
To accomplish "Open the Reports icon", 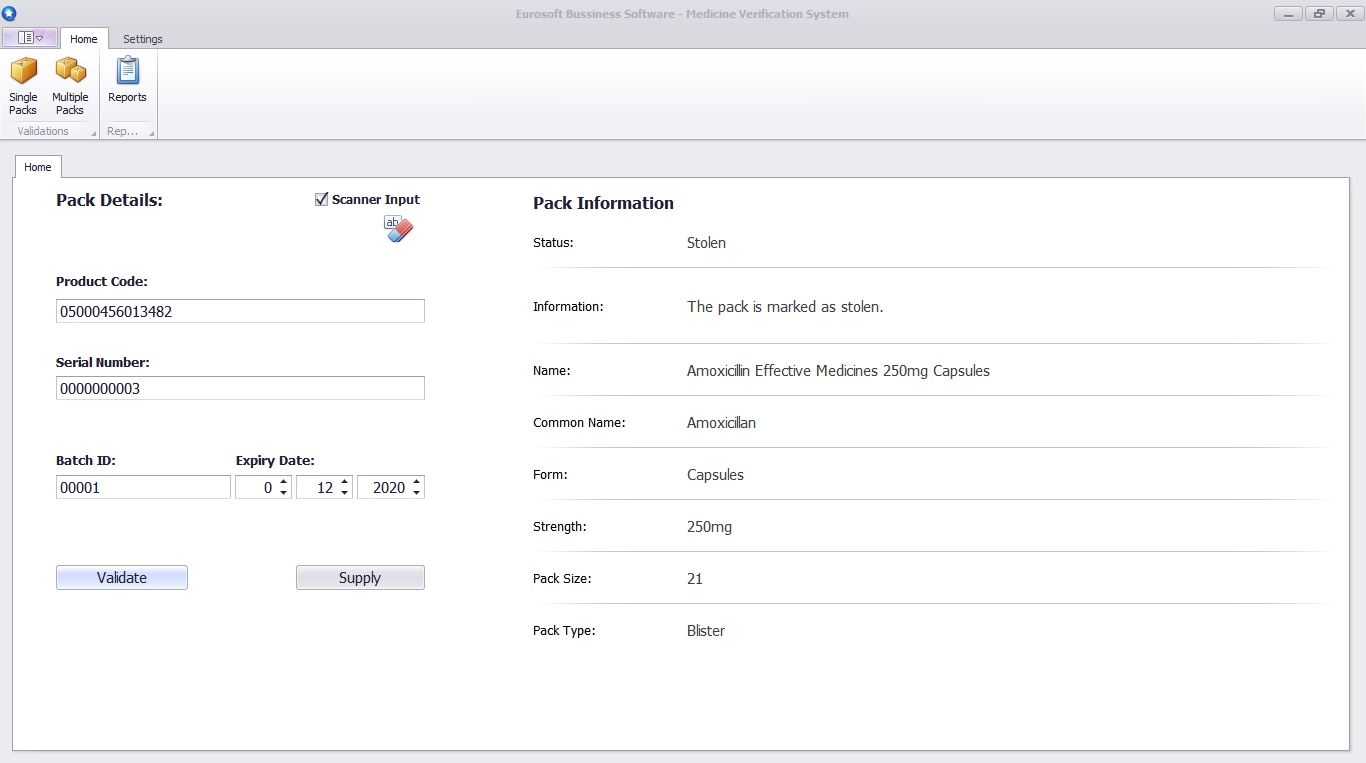I will (127, 80).
